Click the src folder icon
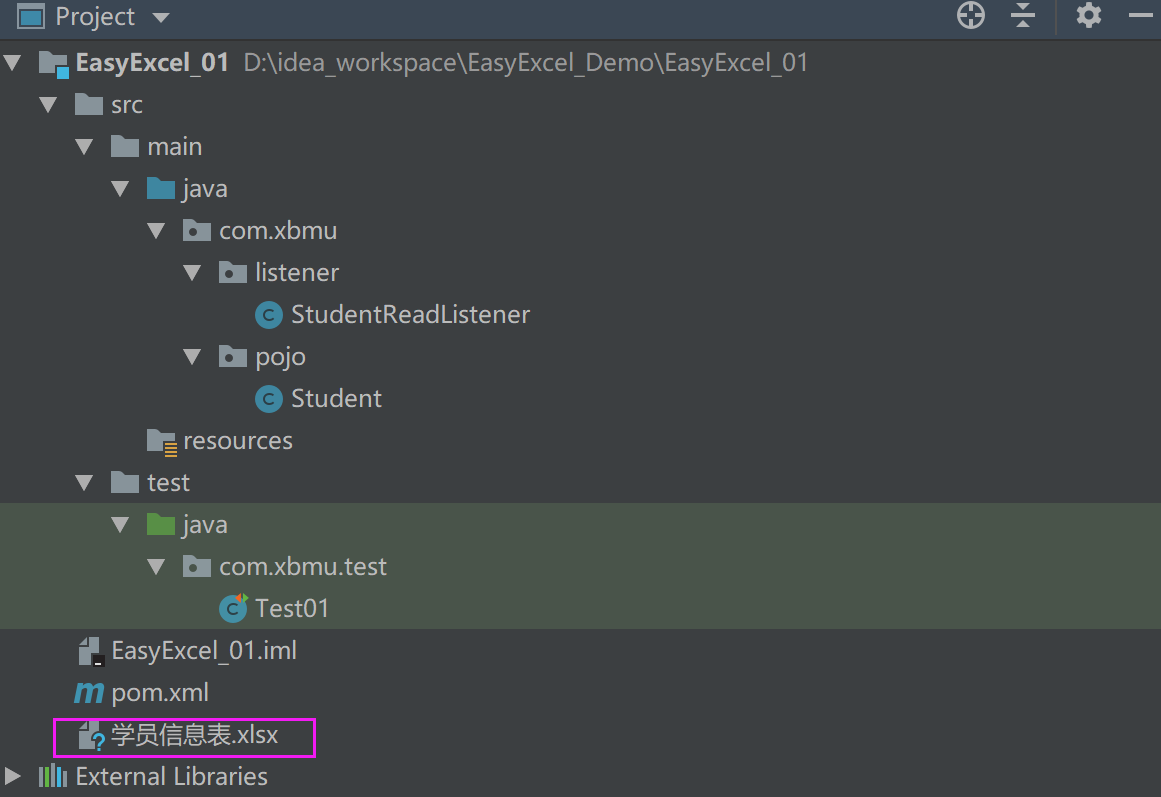This screenshot has width=1161, height=797. (89, 104)
